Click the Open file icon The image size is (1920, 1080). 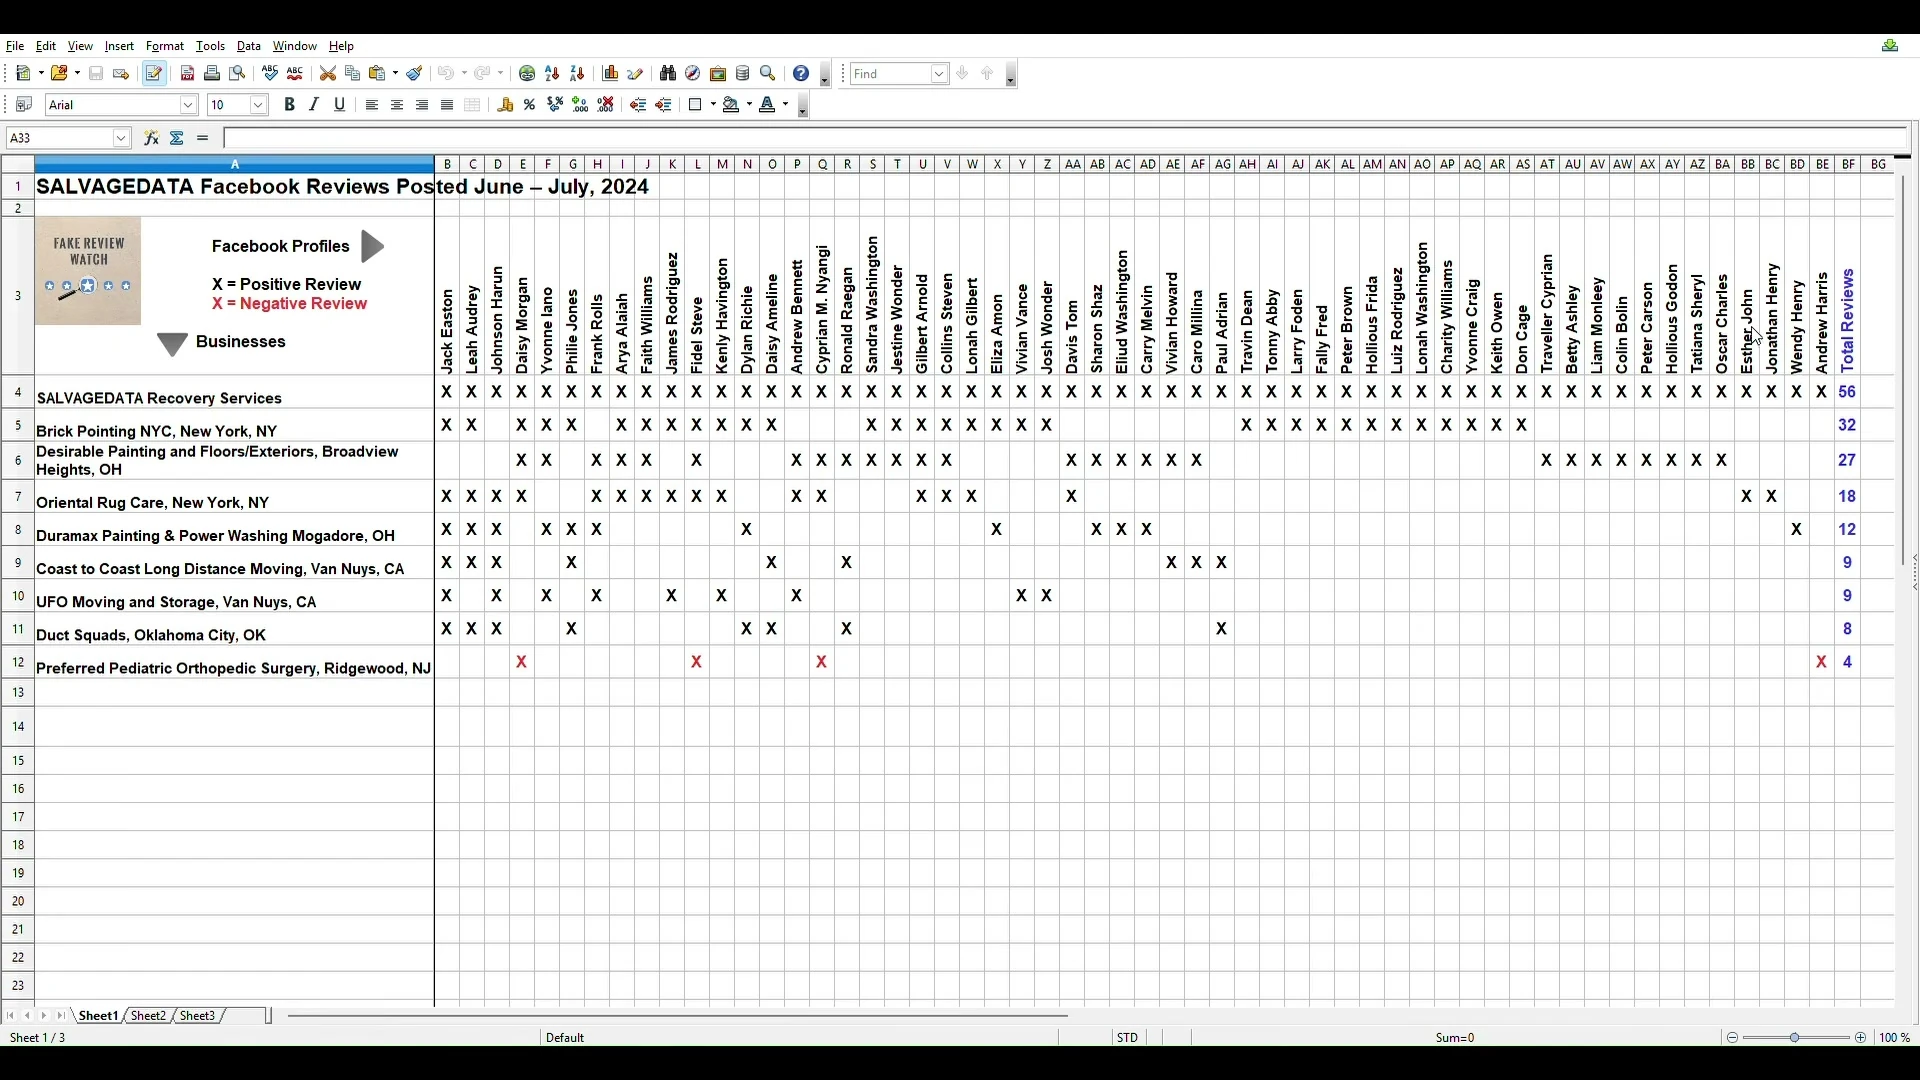click(60, 74)
